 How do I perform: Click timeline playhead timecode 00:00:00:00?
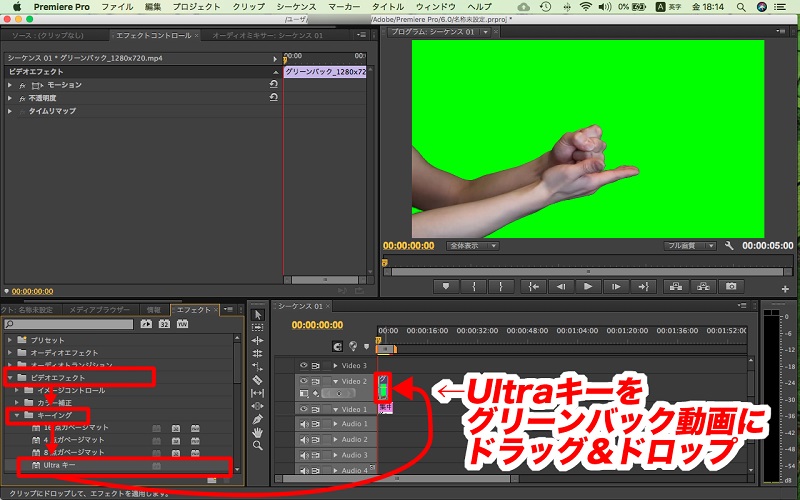(x=317, y=325)
